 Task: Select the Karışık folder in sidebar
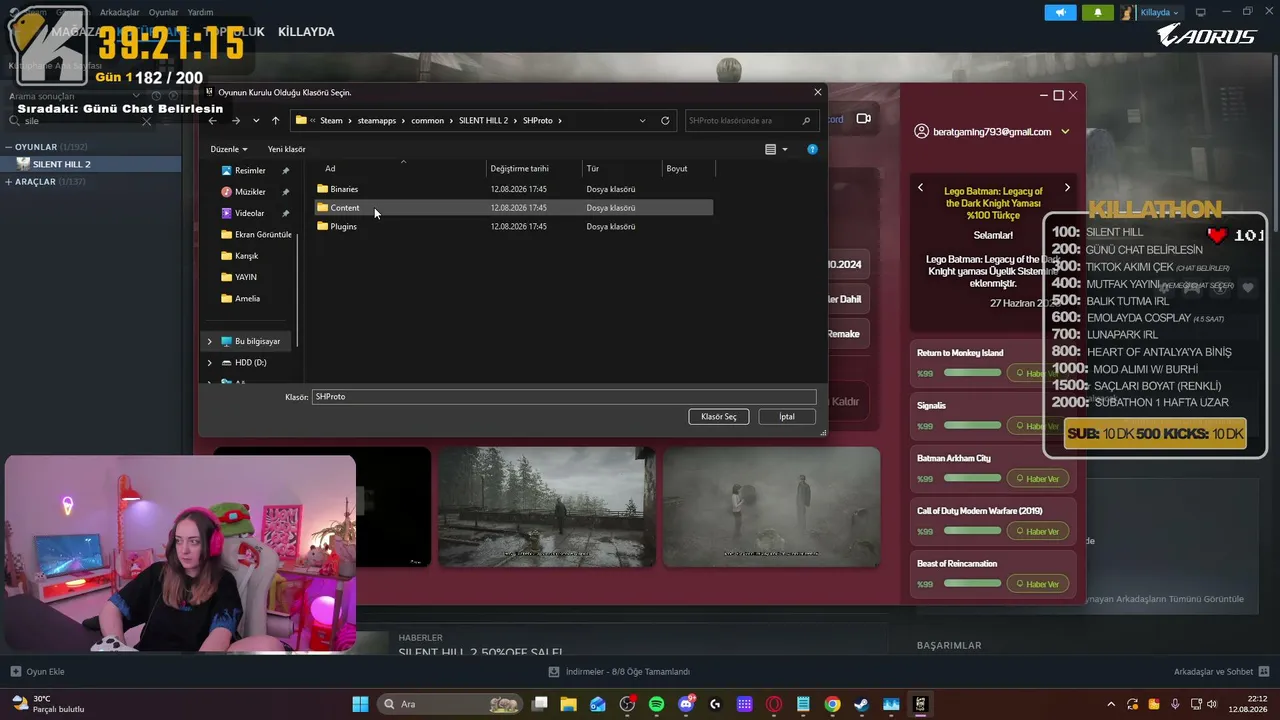click(x=246, y=256)
